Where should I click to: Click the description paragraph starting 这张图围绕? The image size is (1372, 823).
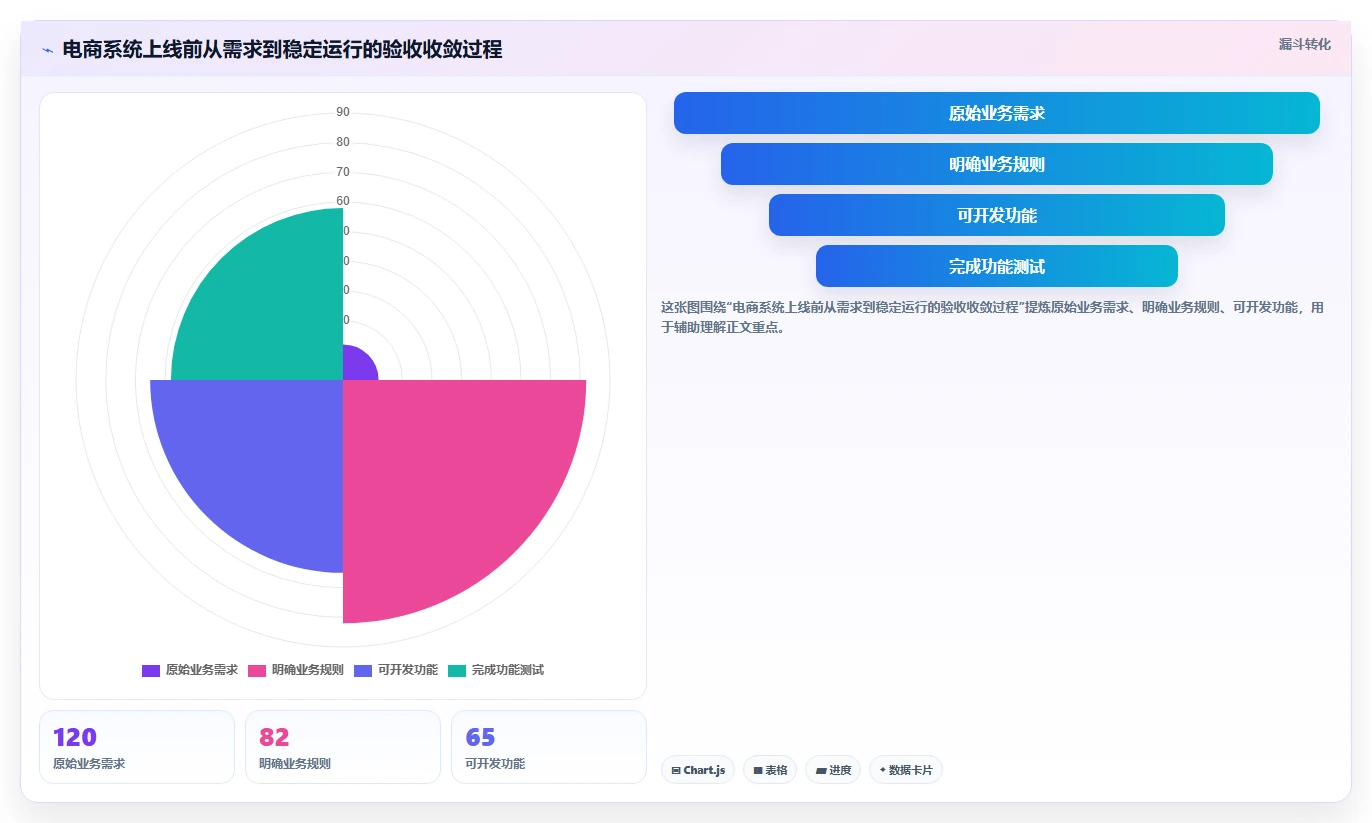(992, 317)
